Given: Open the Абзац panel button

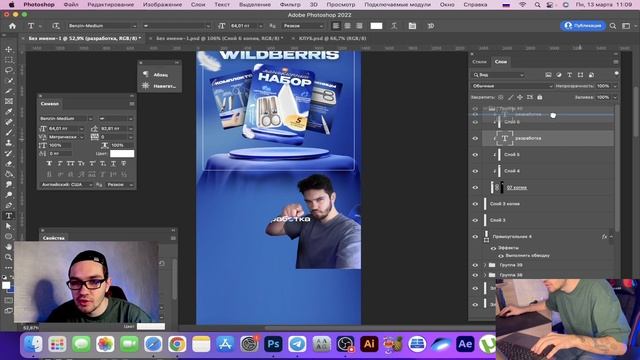Looking at the screenshot, I should [160, 75].
